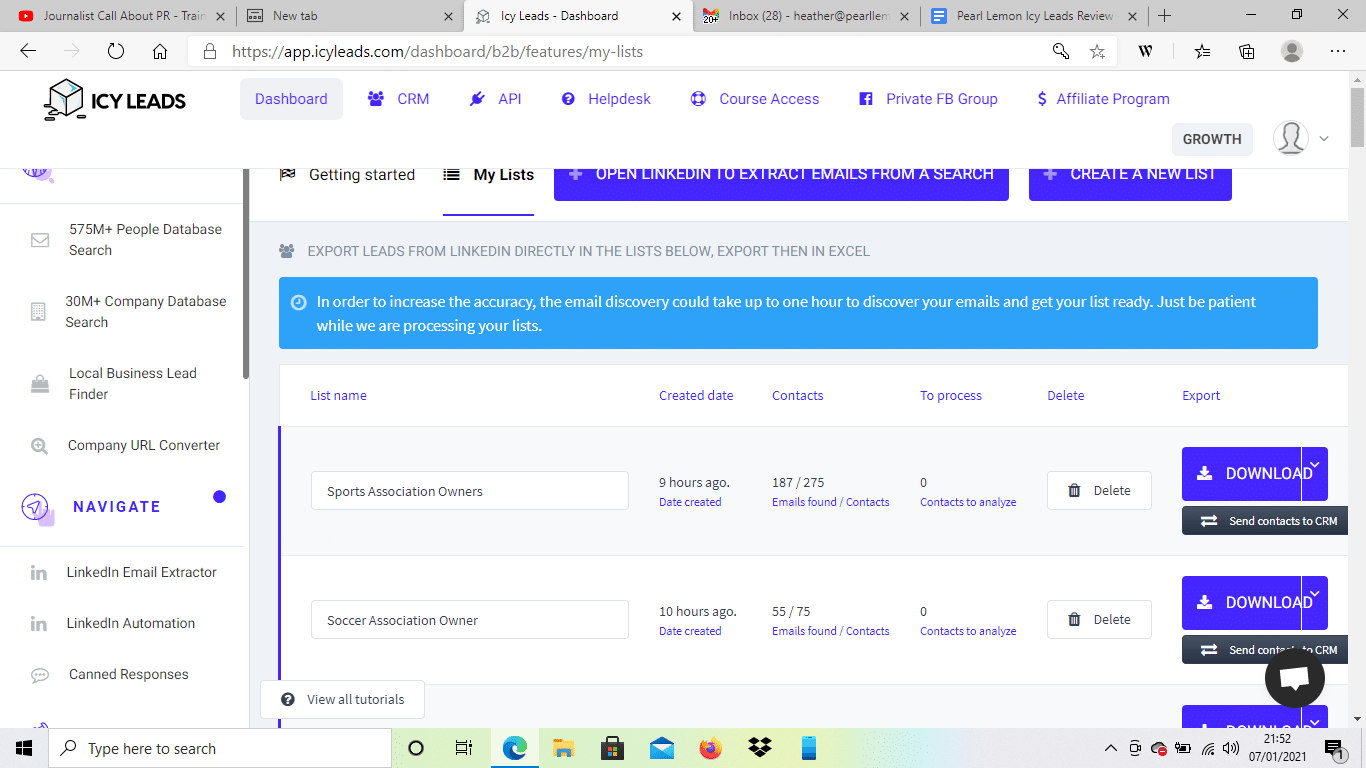Open browser settings ellipsis menu

click(x=1338, y=51)
